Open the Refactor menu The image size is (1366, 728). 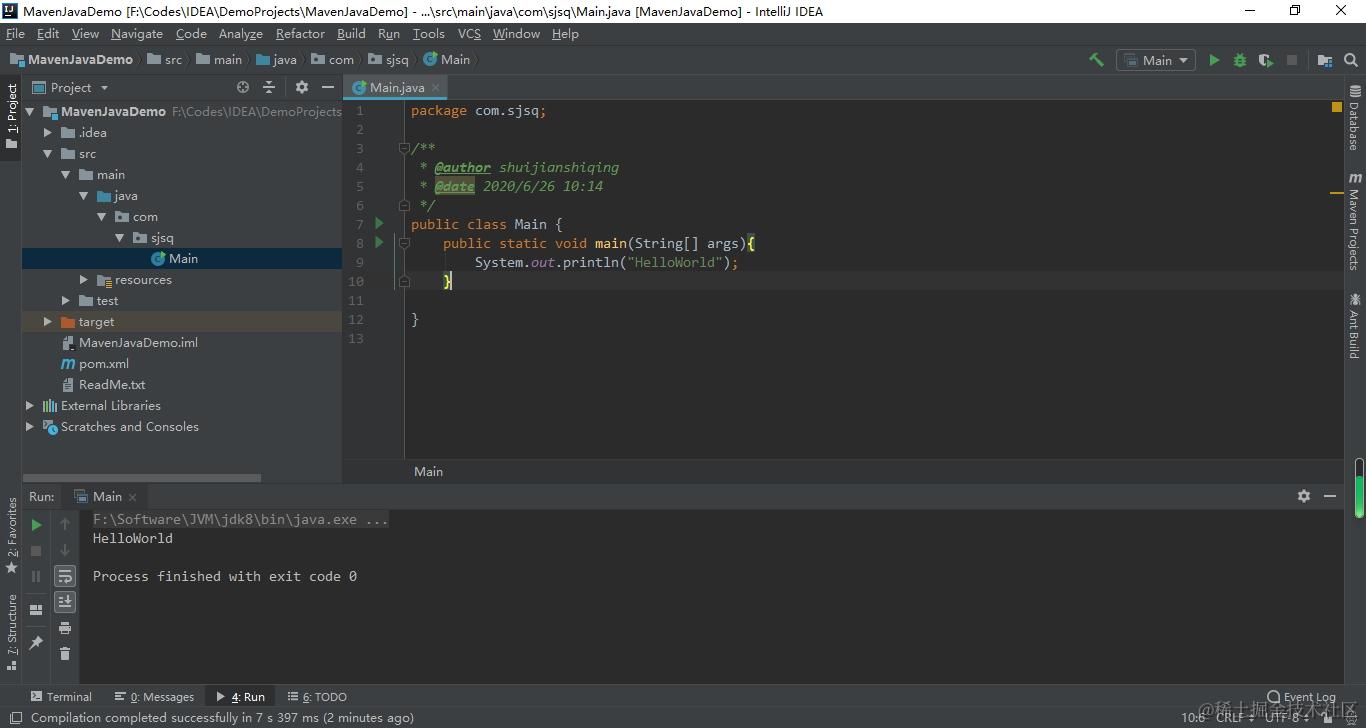300,33
